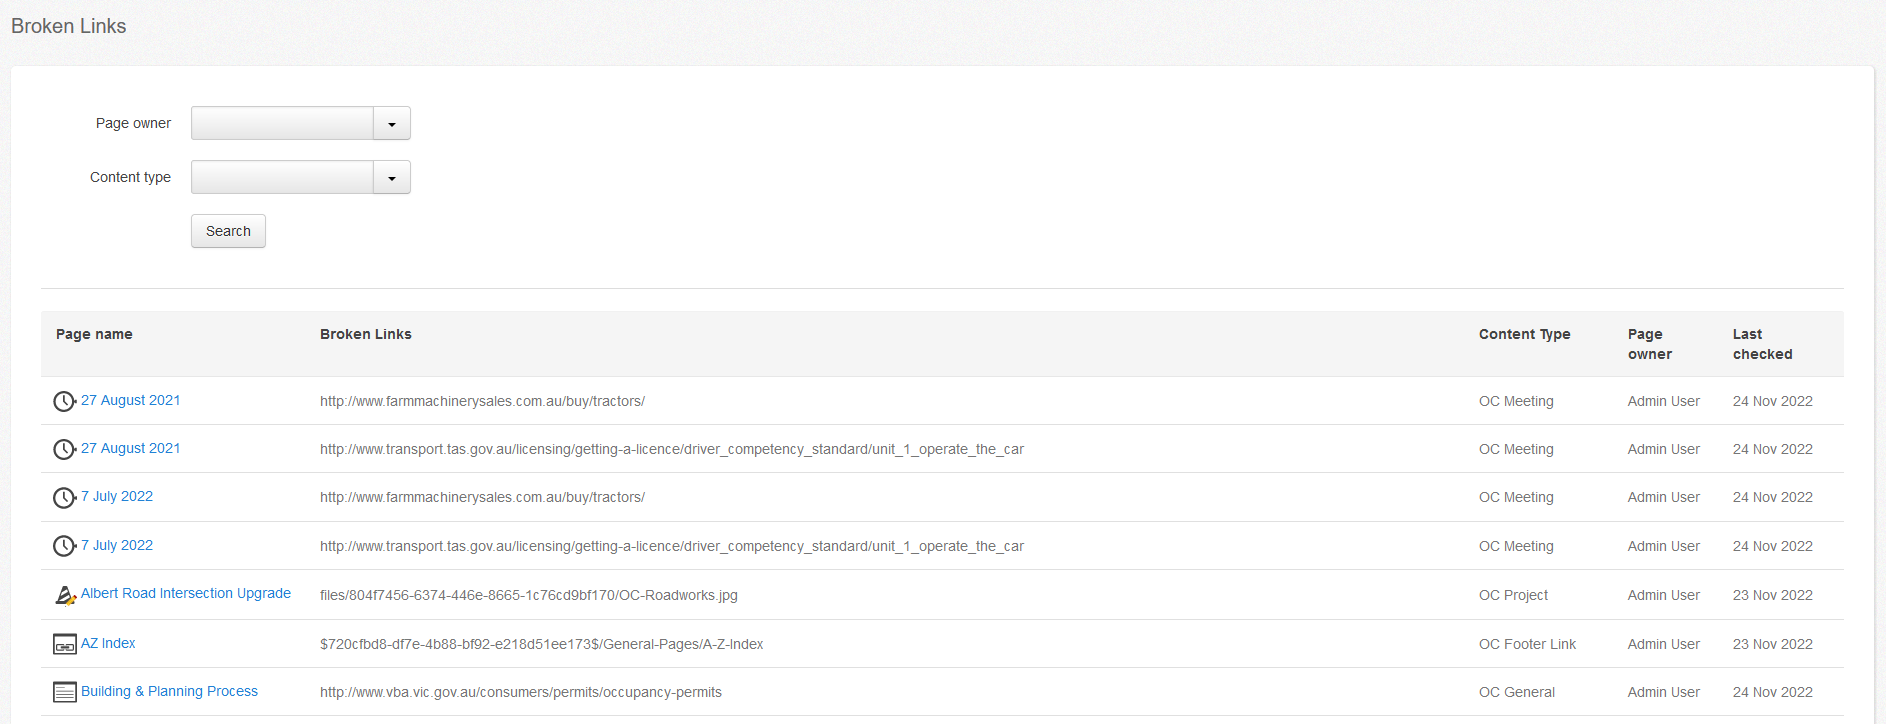Open the Albert Road Intersection Upgrade page link
This screenshot has width=1886, height=724.
click(186, 593)
